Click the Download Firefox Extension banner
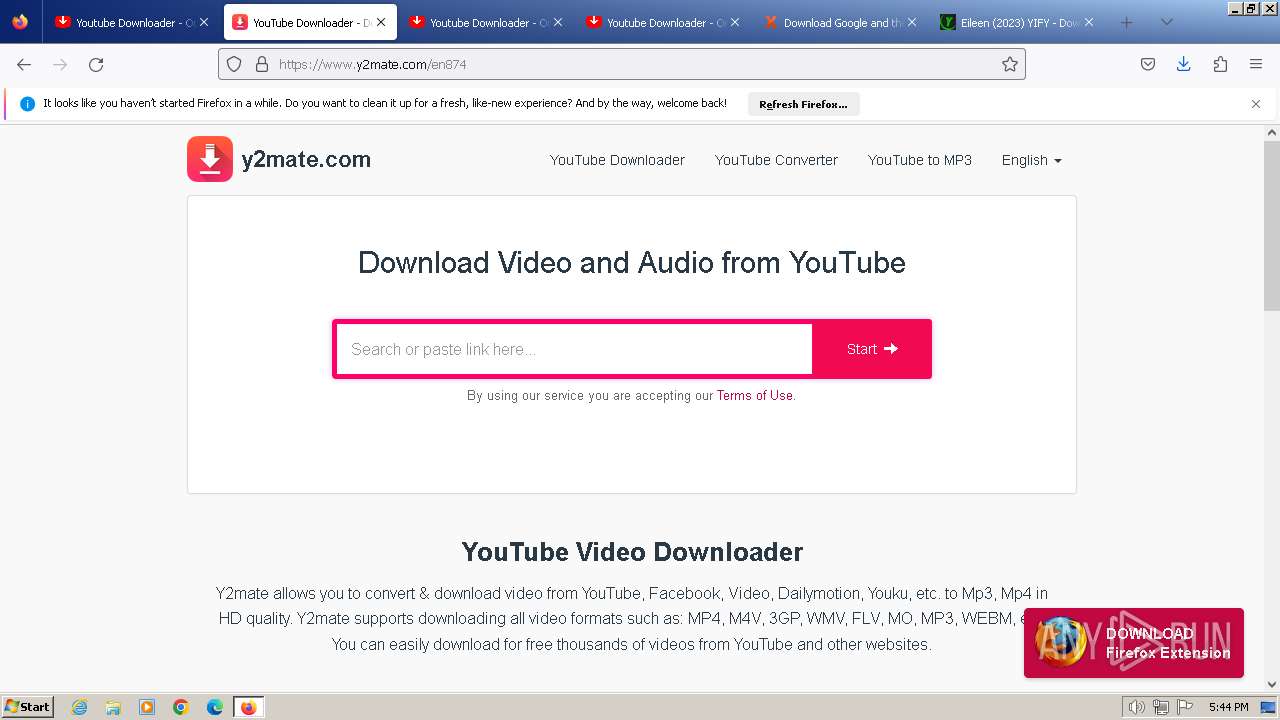The height and width of the screenshot is (720, 1280). [x=1134, y=643]
